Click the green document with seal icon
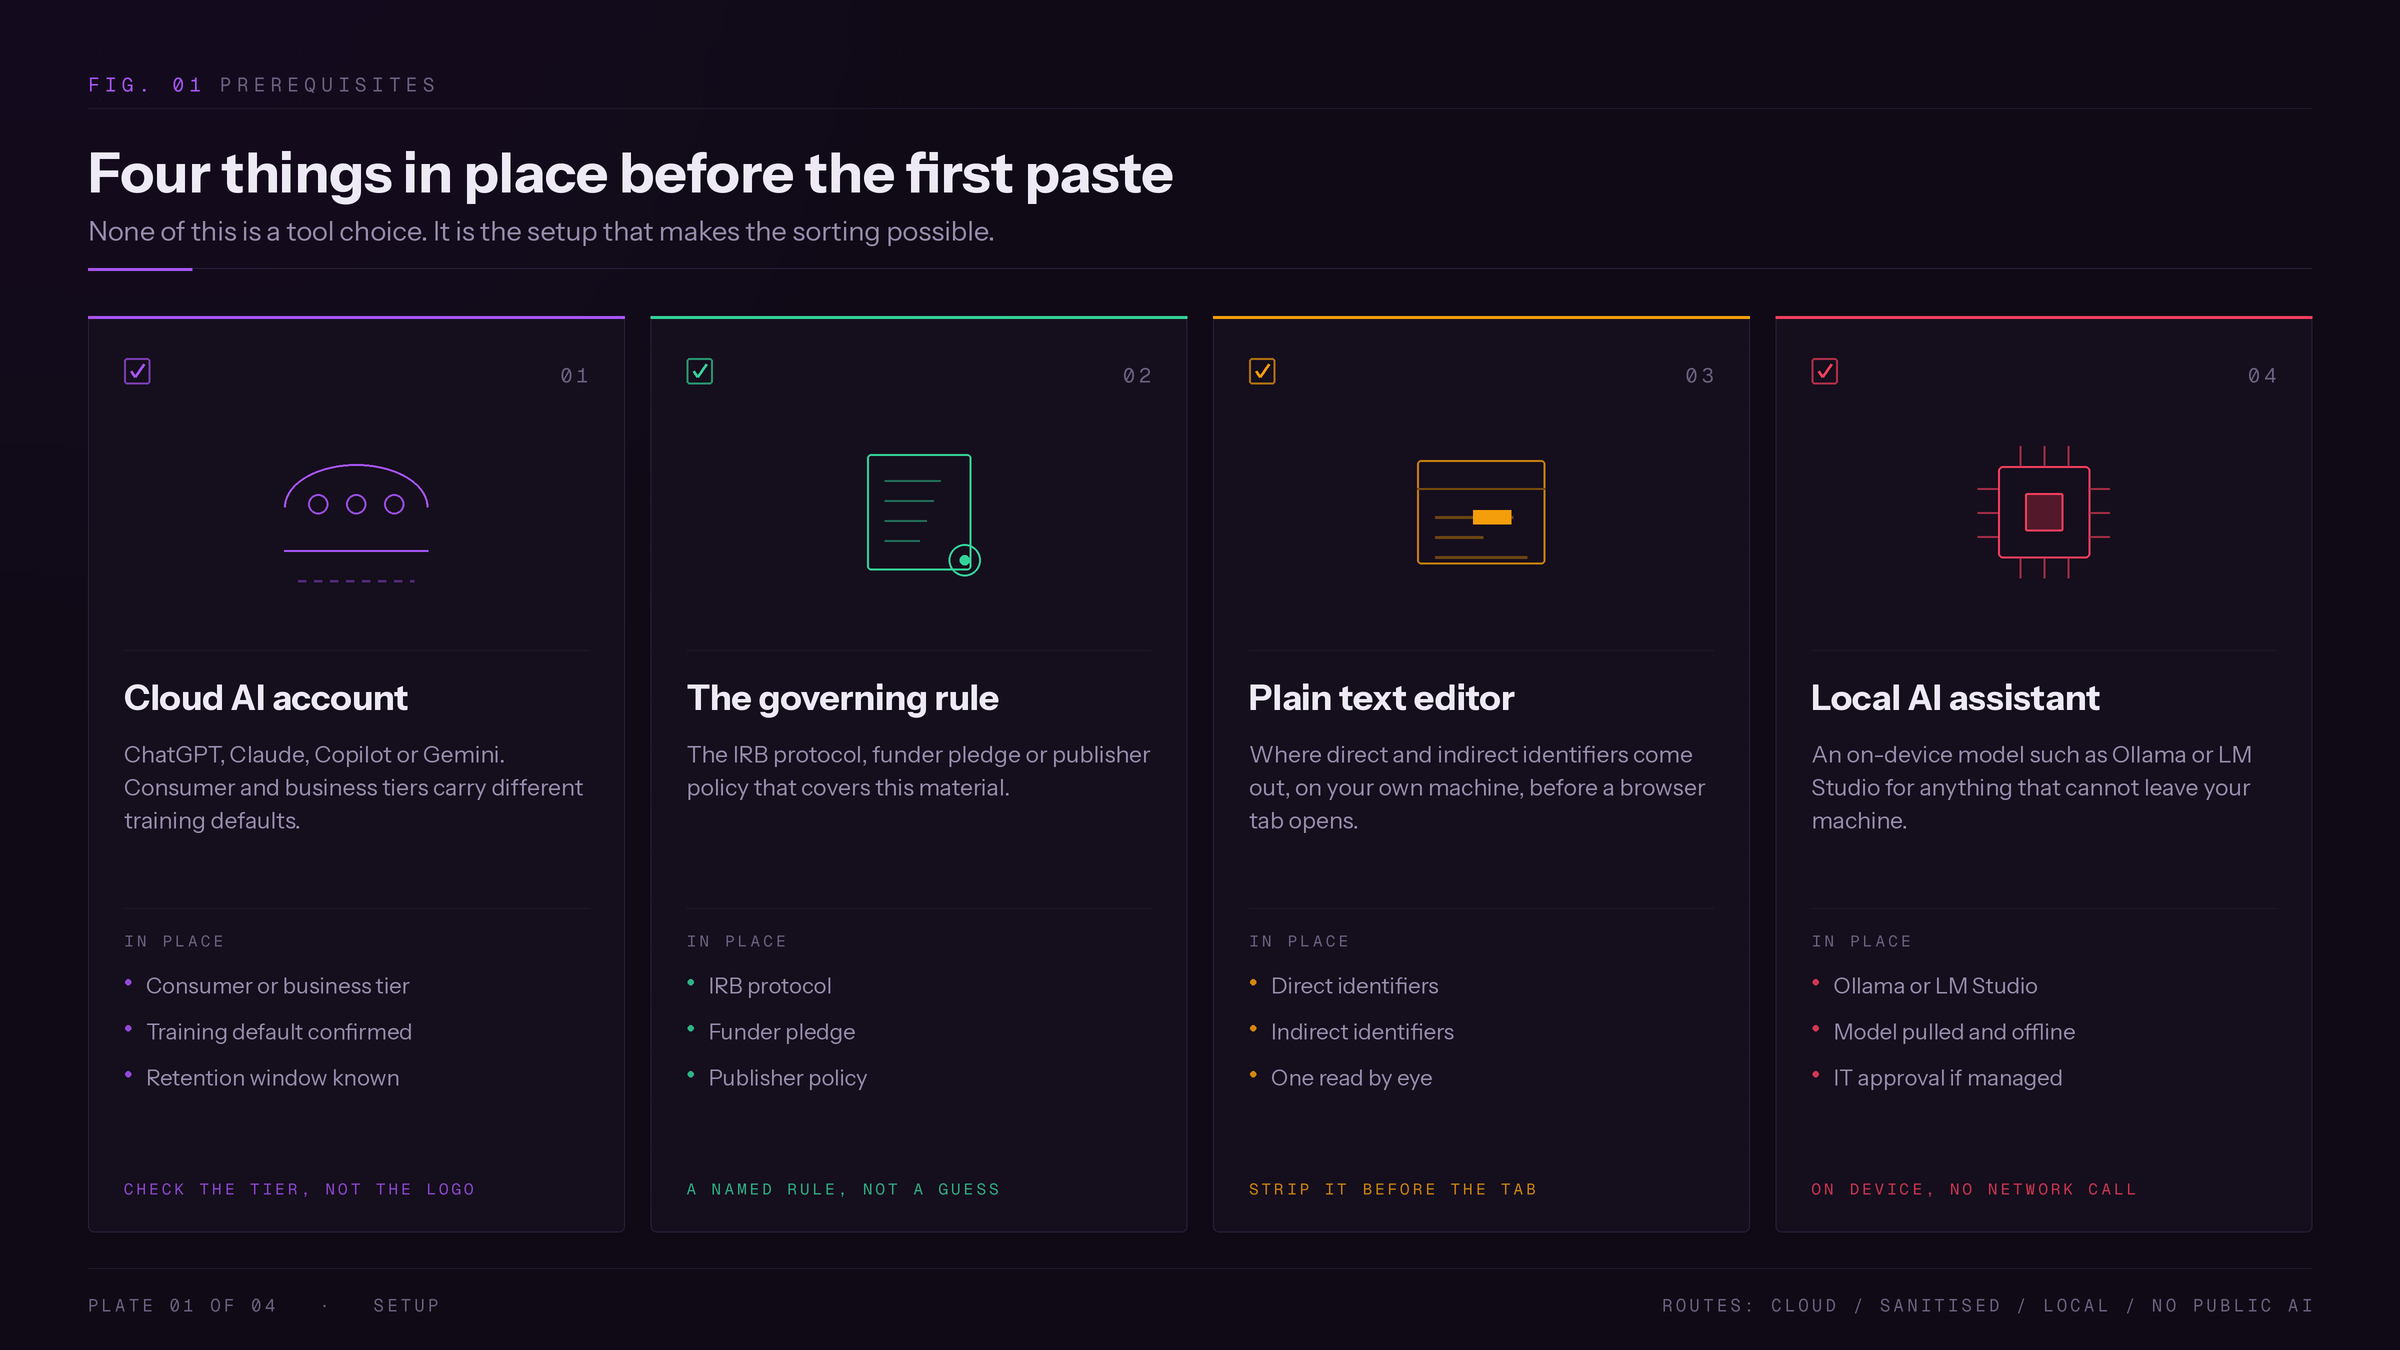The width and height of the screenshot is (2400, 1350). 923,515
